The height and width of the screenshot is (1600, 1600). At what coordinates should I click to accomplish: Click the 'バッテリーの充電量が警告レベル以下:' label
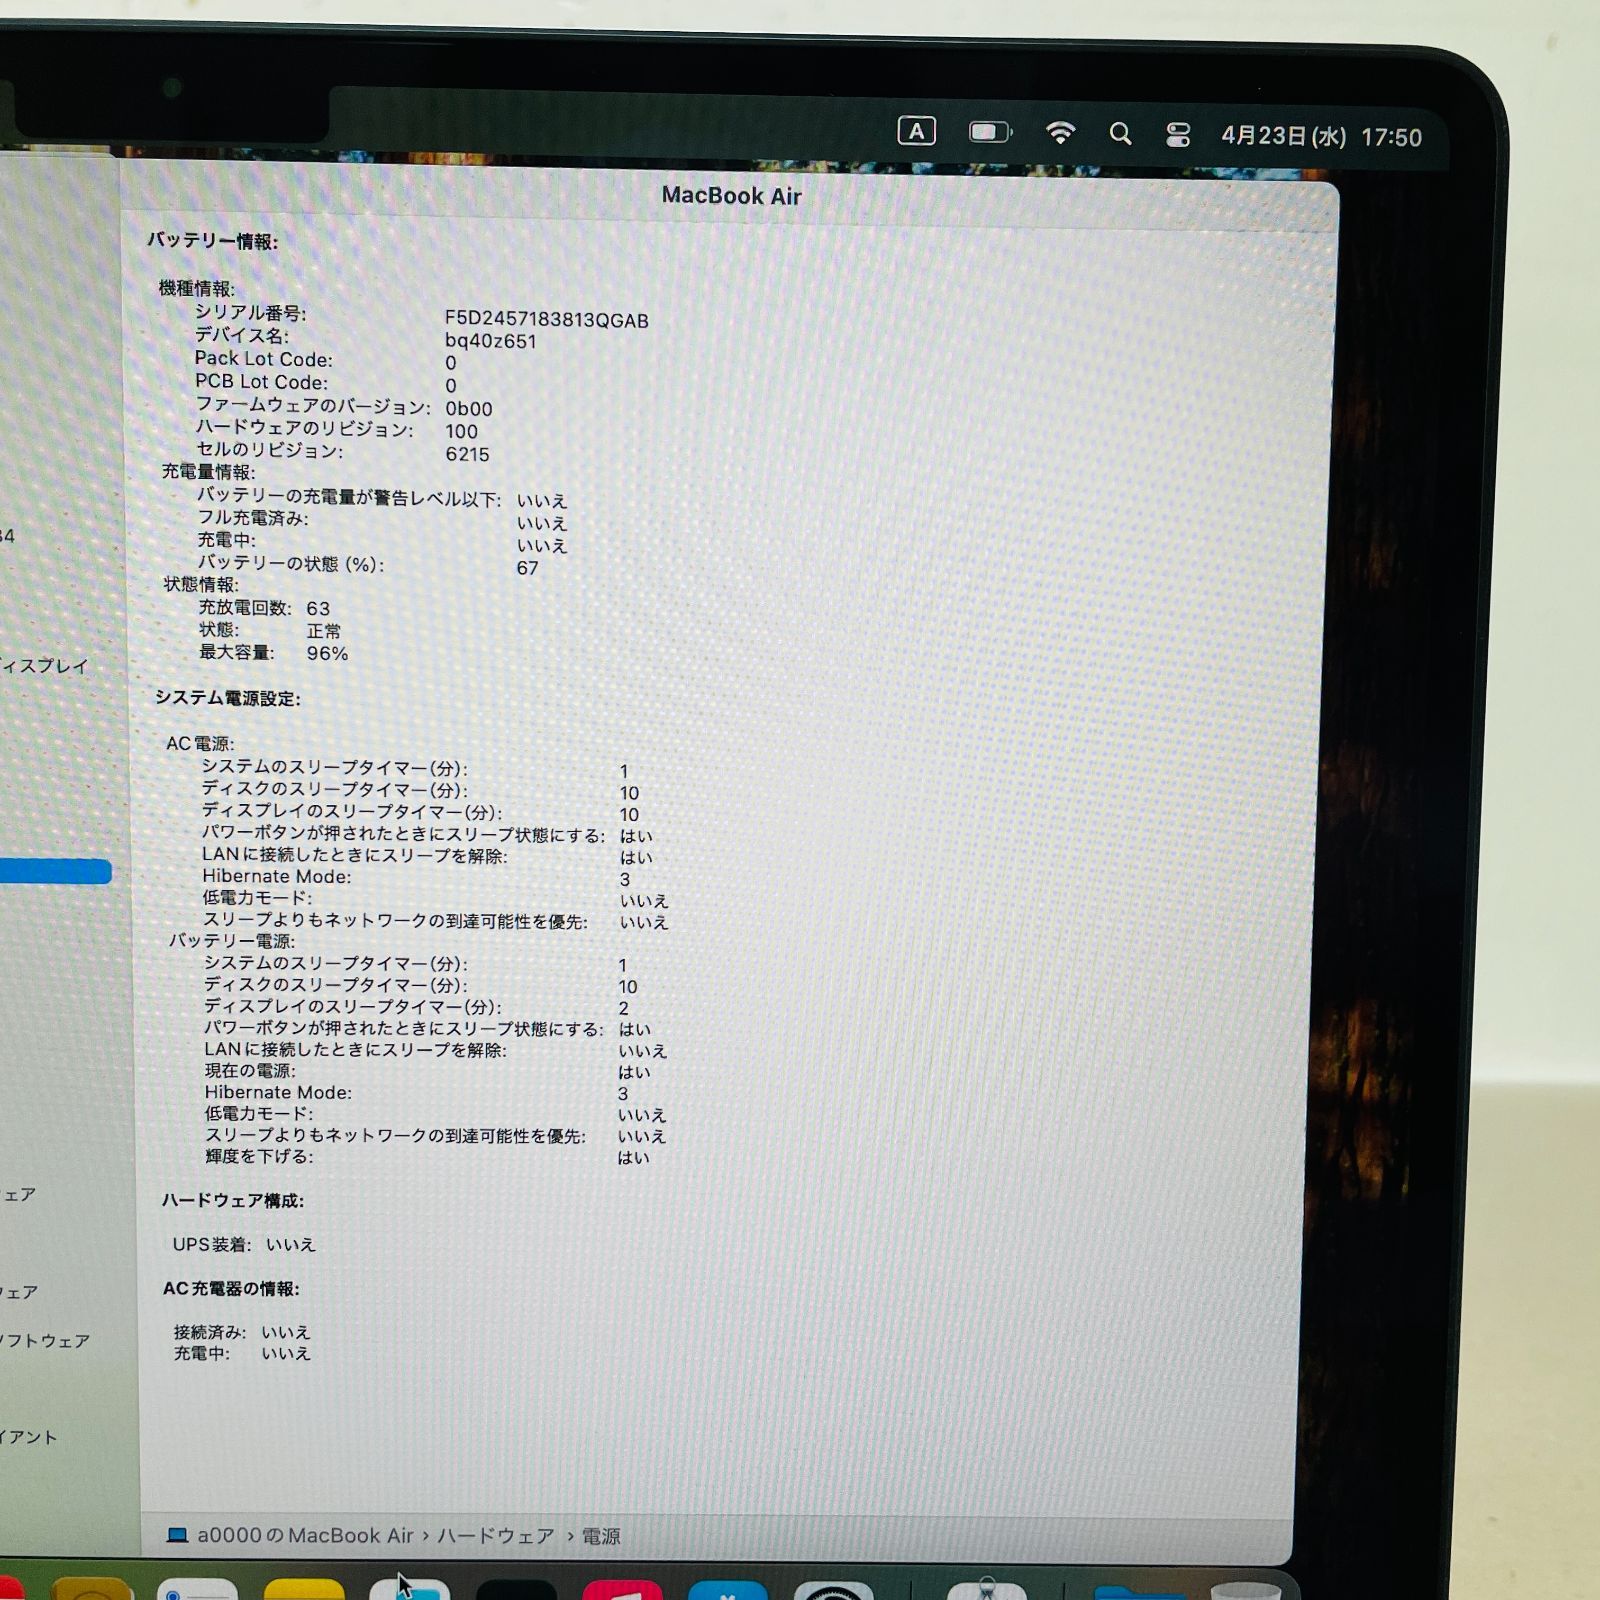pyautogui.click(x=349, y=496)
